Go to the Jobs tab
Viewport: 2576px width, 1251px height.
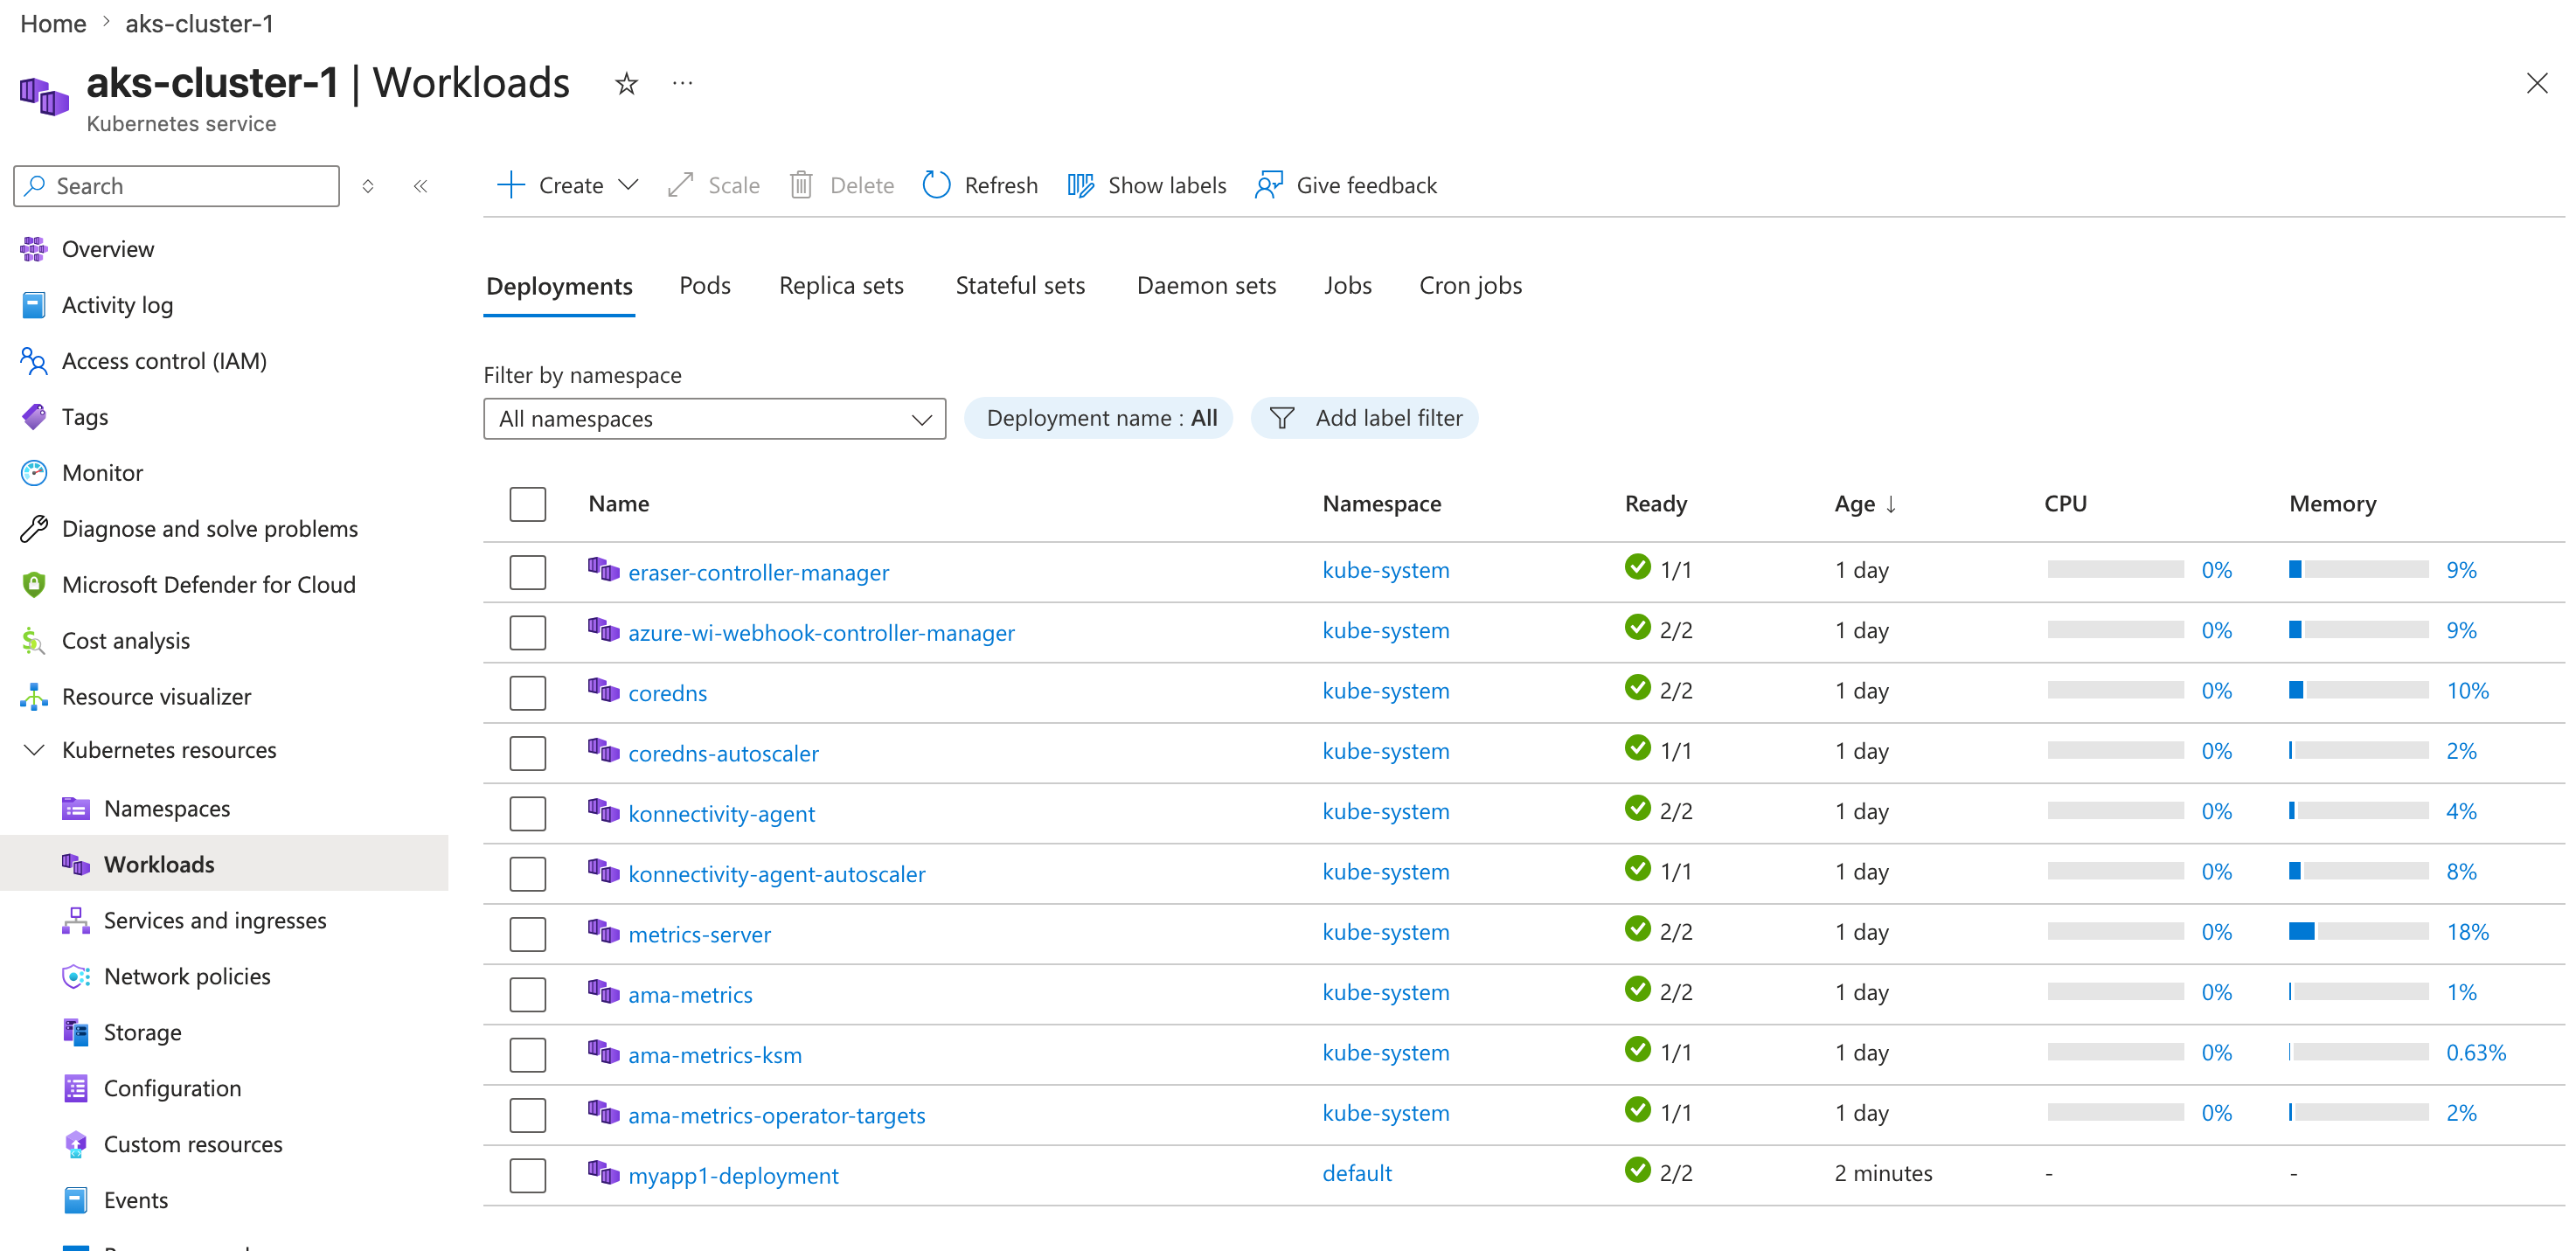tap(1348, 286)
